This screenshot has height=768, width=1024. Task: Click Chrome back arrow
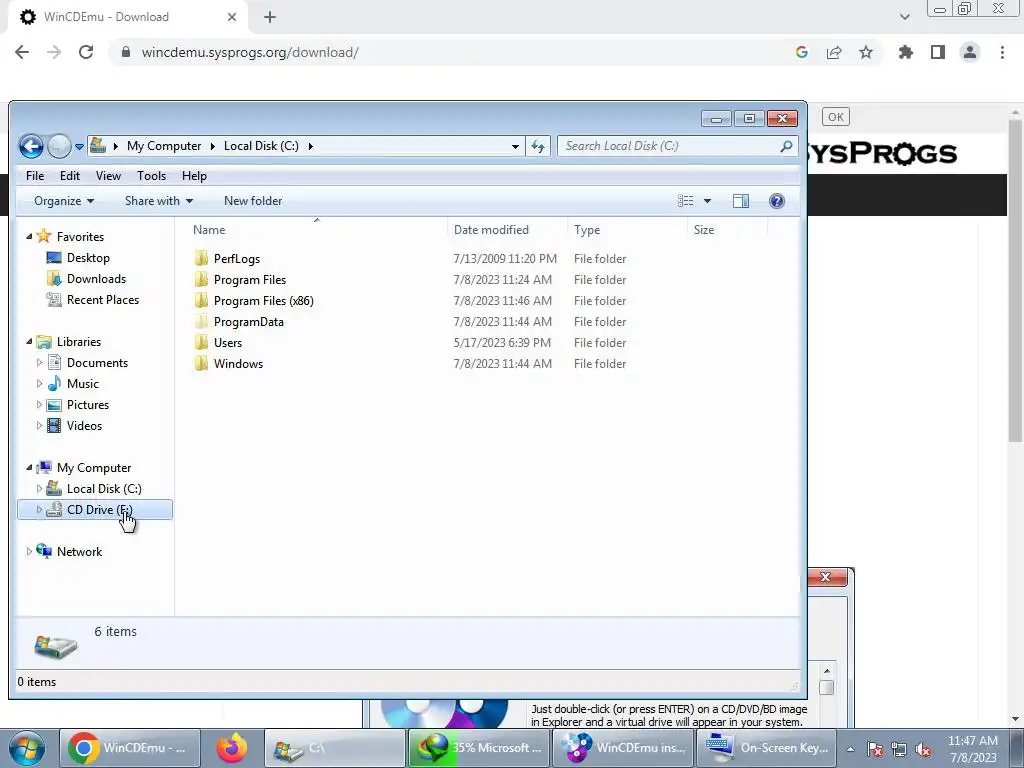tap(22, 52)
